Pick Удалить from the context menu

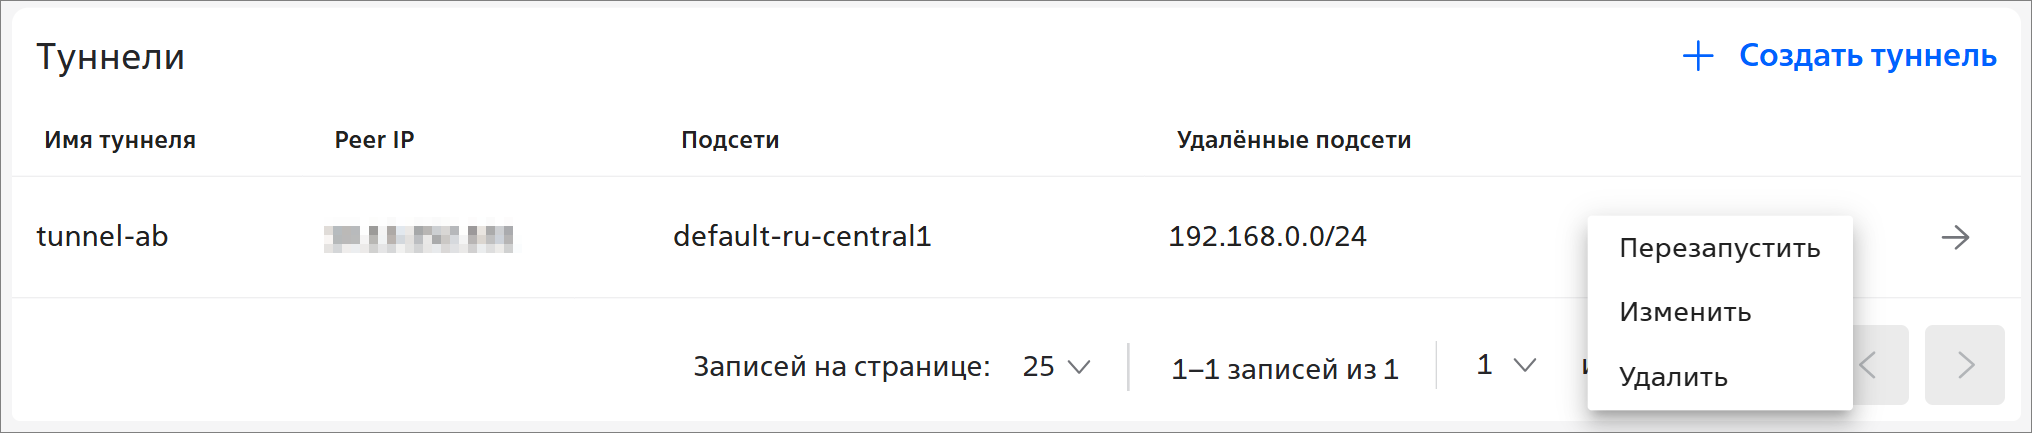tap(1673, 377)
